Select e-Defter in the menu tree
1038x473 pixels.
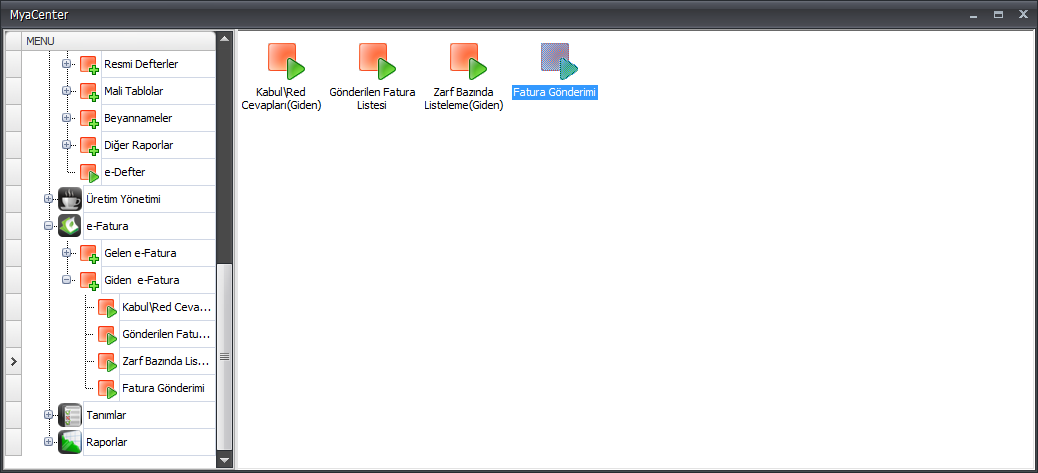click(x=125, y=172)
